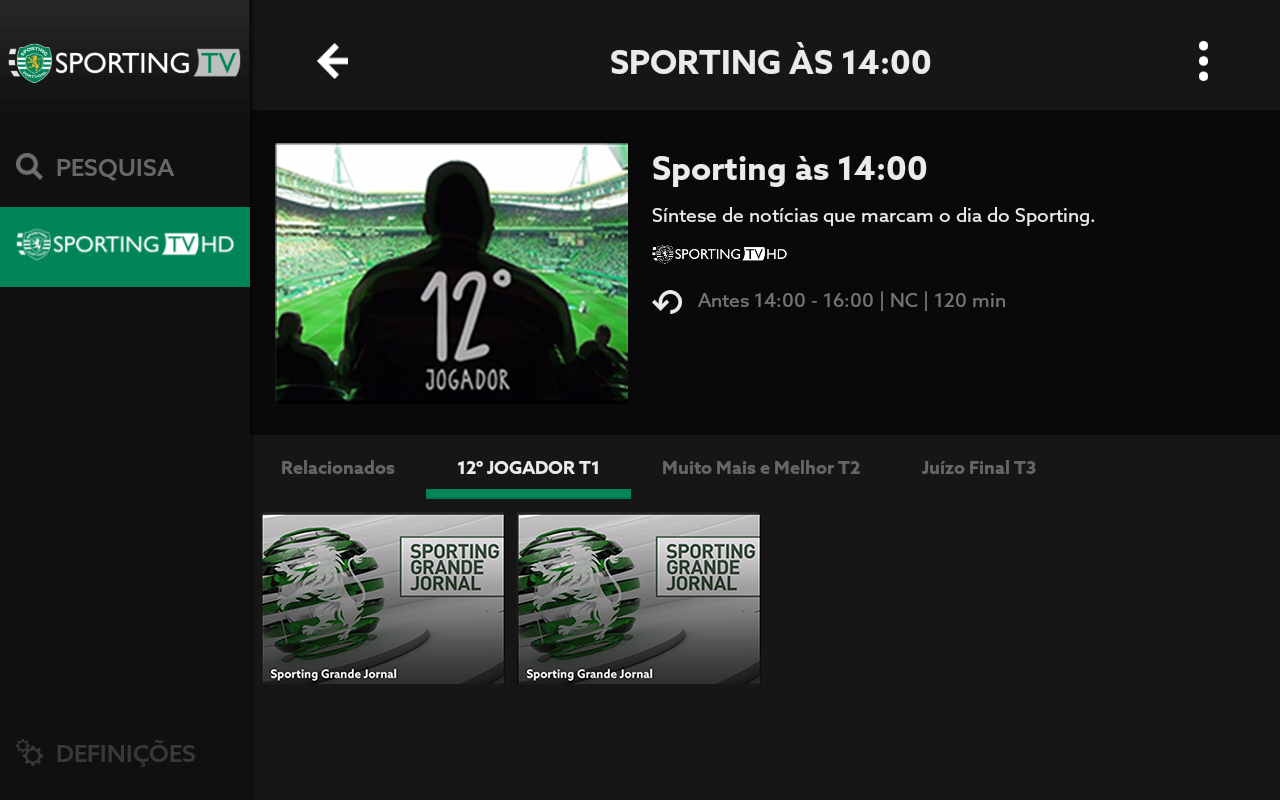The image size is (1280, 800).
Task: Click the header title SPORTING ÀS 14:00
Action: [x=770, y=62]
